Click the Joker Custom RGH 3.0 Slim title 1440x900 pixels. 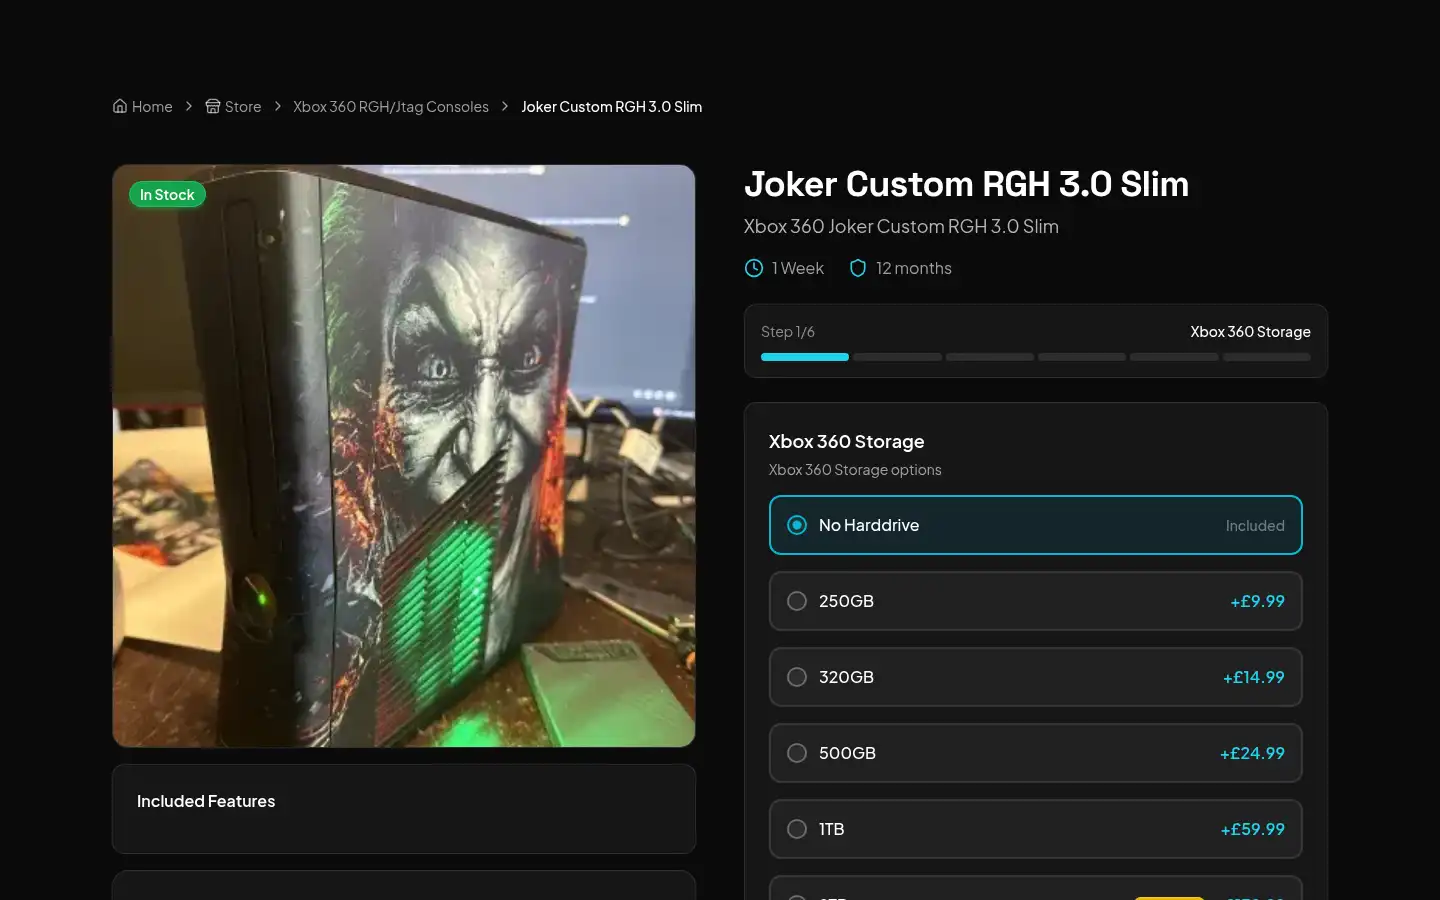[x=967, y=184]
